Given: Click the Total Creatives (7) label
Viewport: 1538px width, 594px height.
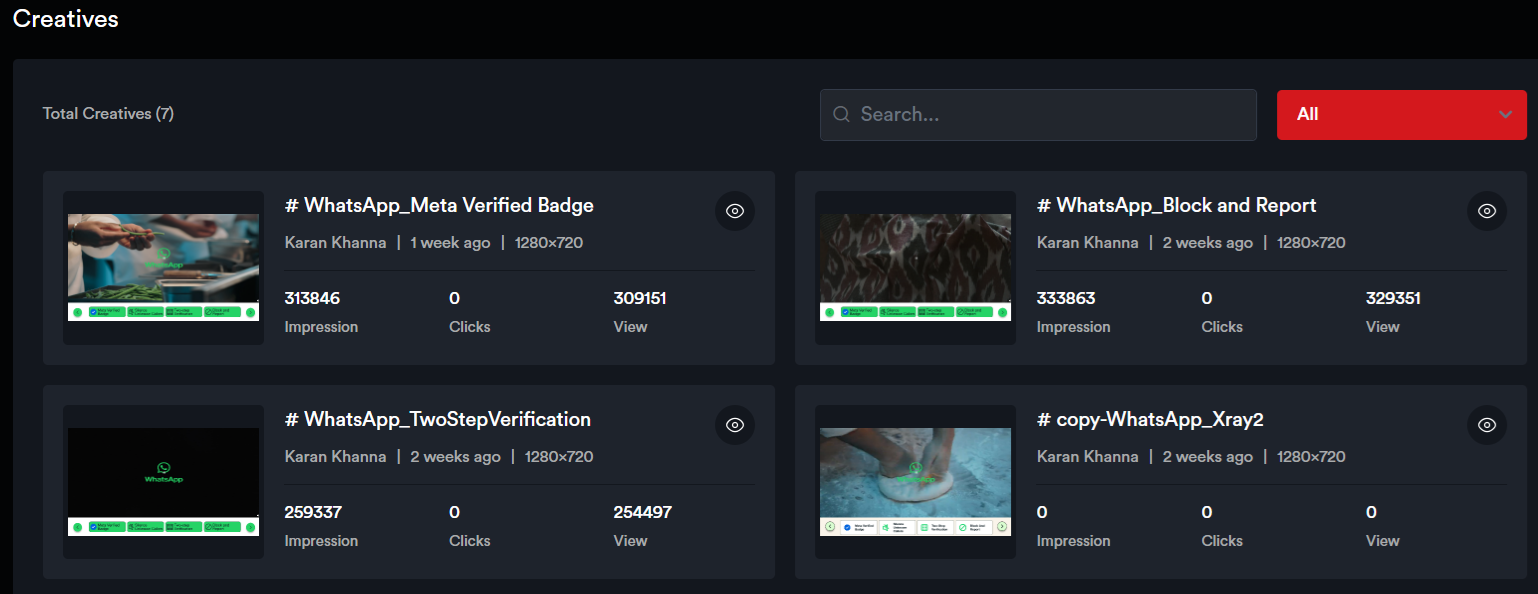Looking at the screenshot, I should (108, 114).
